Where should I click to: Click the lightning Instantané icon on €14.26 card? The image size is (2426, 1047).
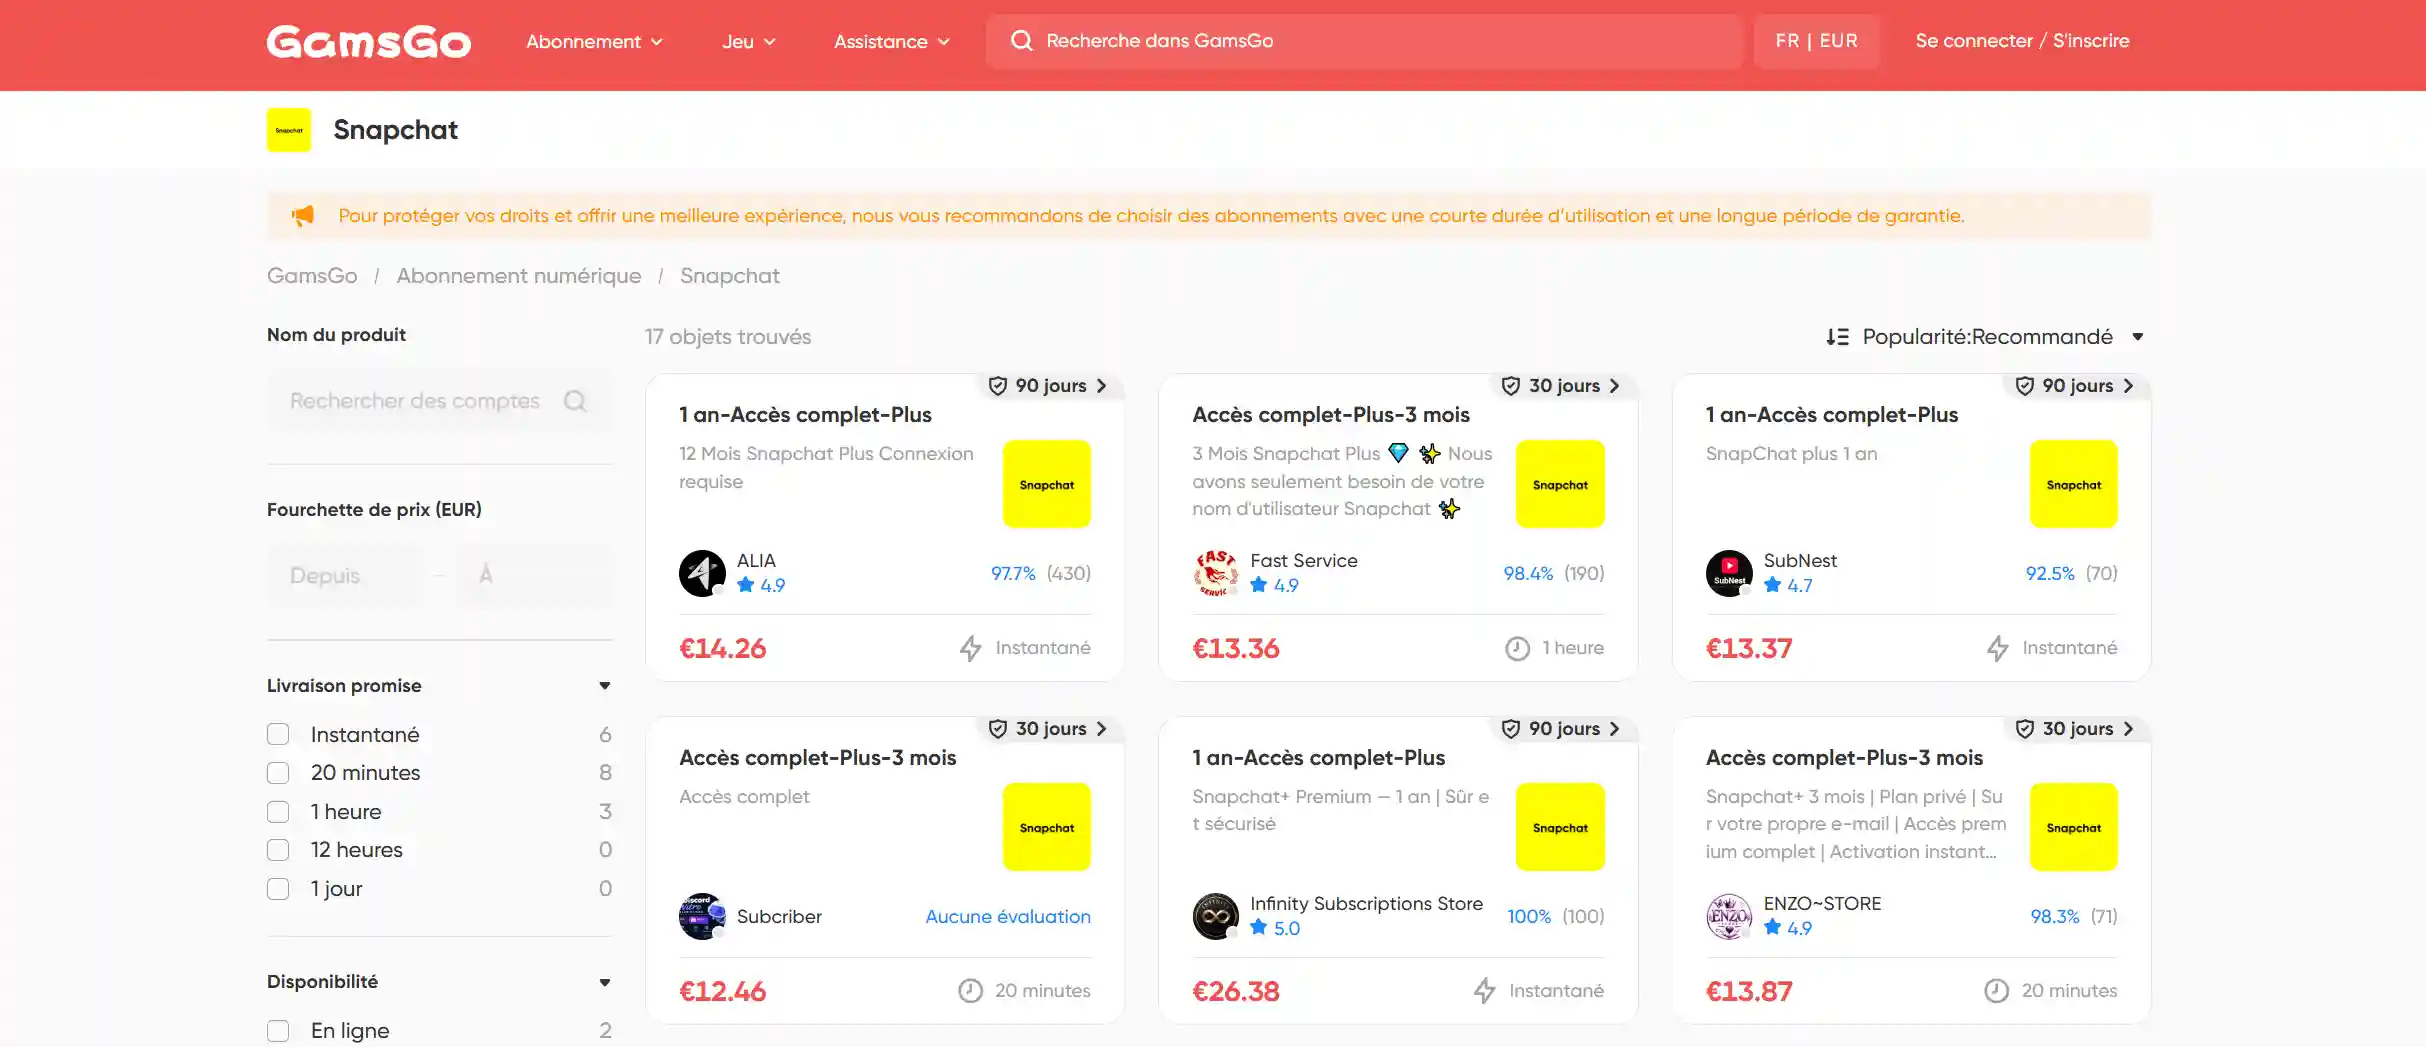970,649
